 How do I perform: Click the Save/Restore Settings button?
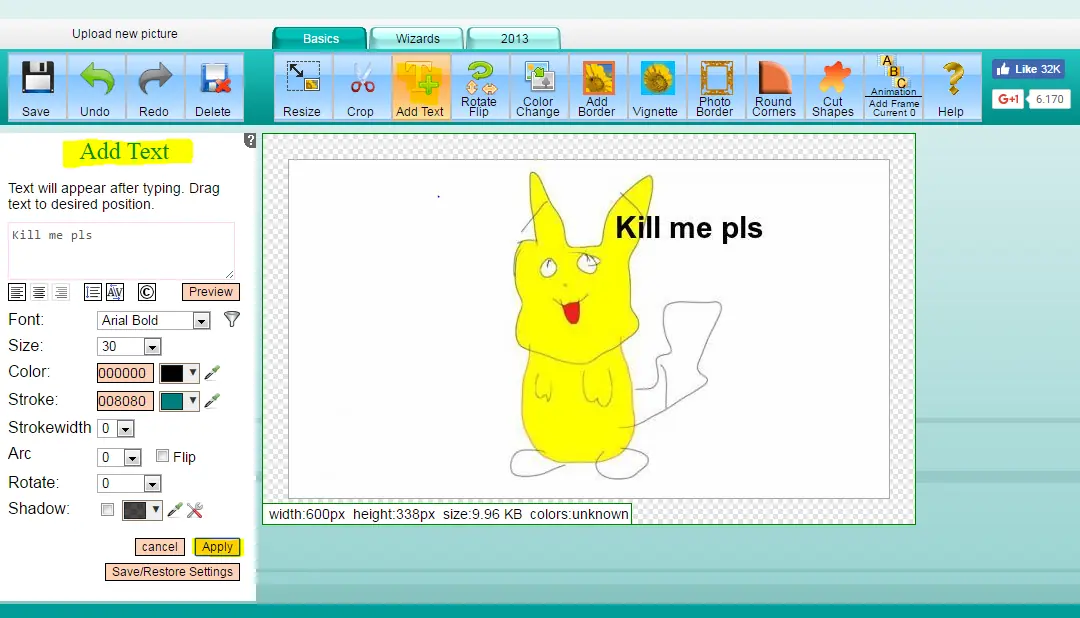172,572
